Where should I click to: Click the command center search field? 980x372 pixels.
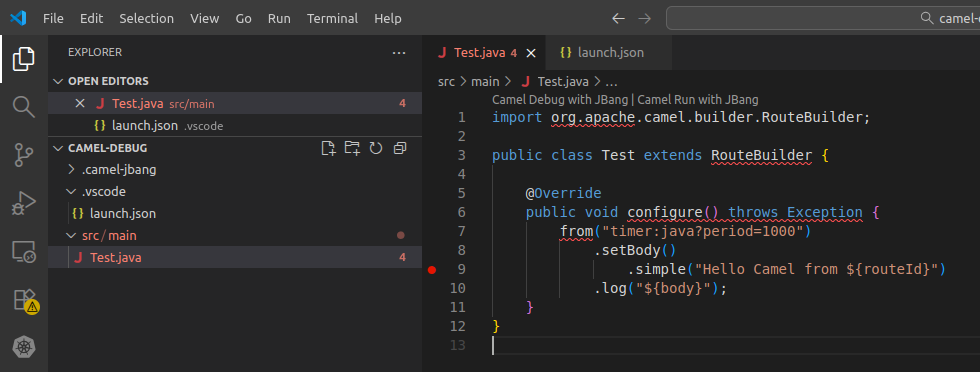823,18
